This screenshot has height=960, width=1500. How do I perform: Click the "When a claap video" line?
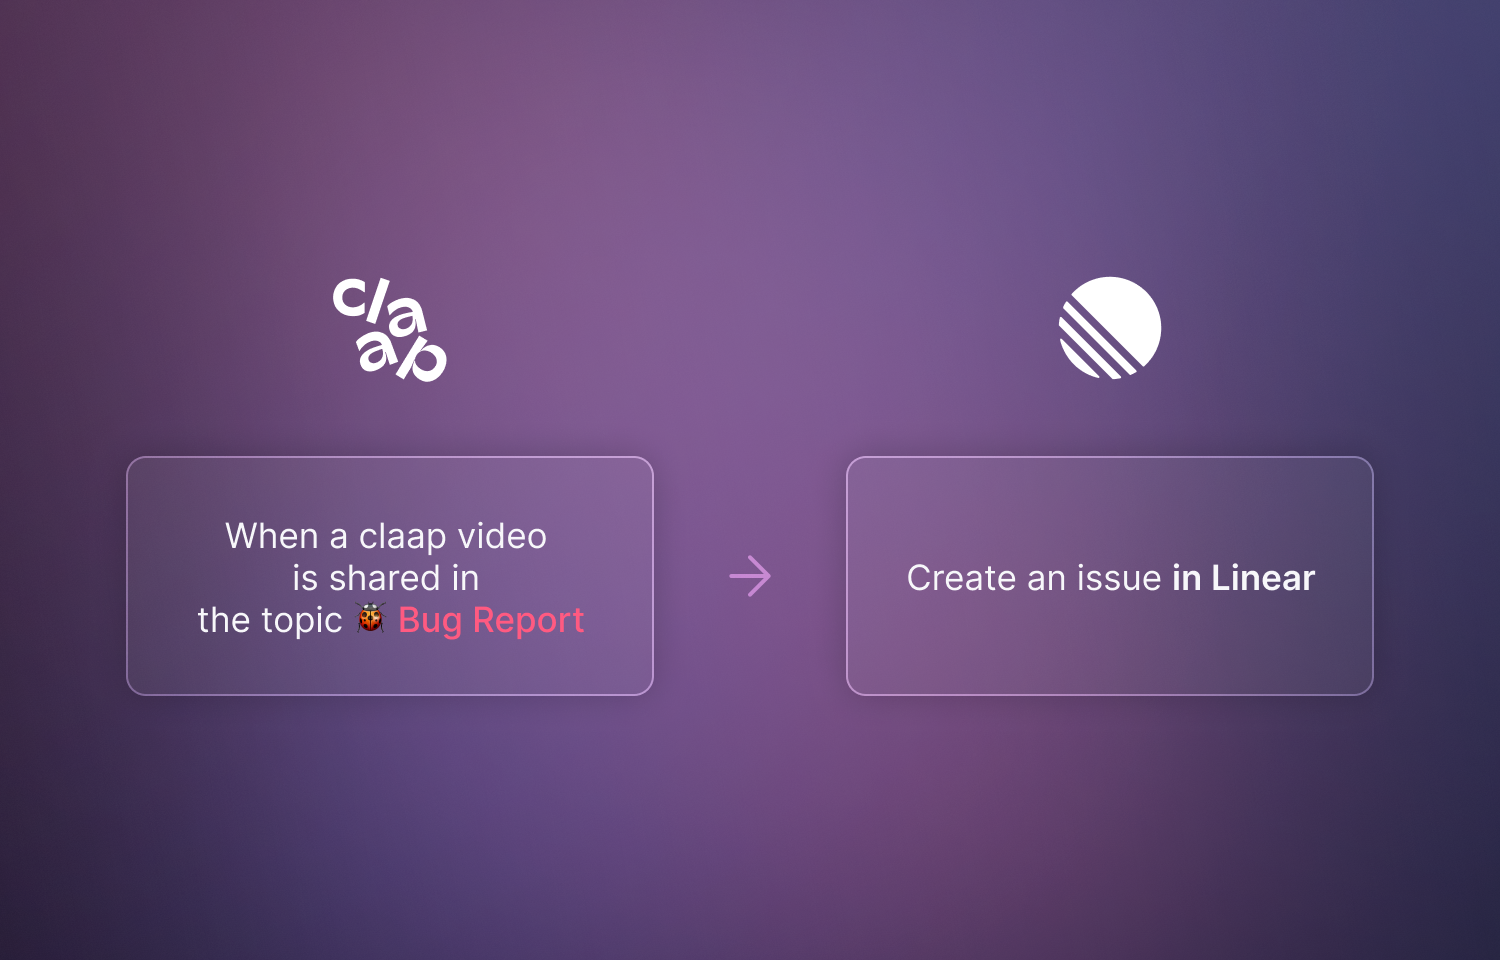tap(386, 536)
